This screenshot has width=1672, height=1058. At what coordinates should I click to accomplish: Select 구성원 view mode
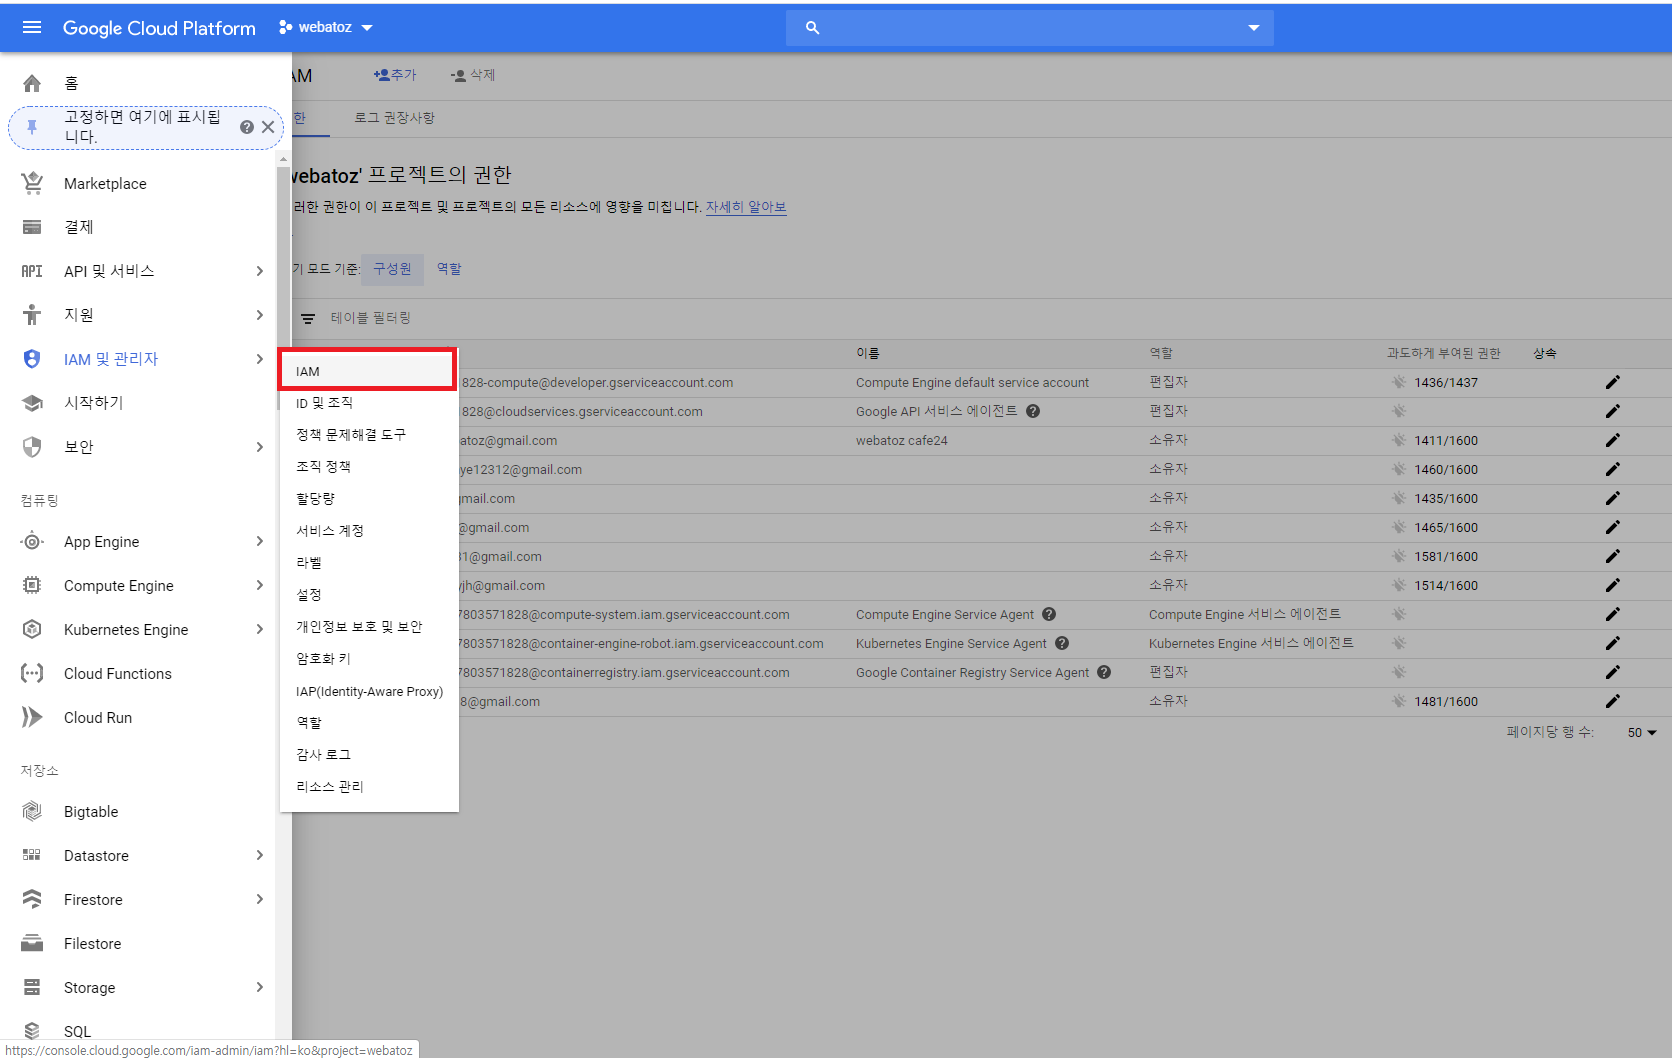[x=392, y=269]
